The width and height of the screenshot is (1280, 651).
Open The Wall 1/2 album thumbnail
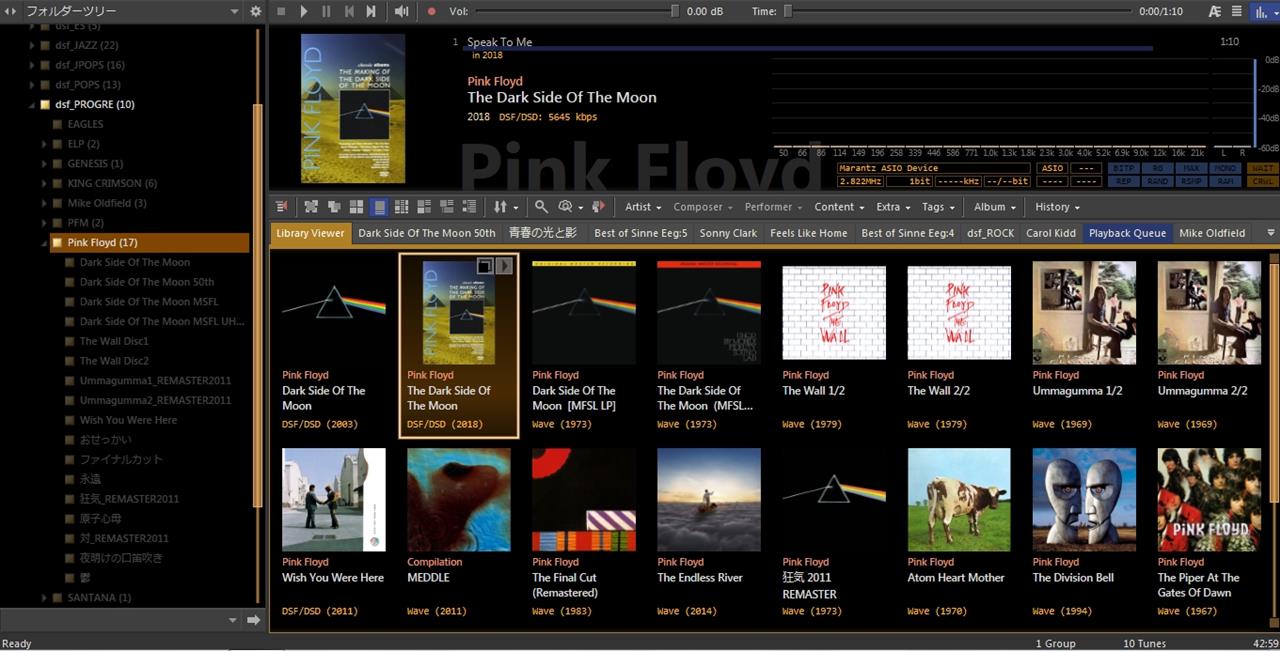click(x=834, y=313)
